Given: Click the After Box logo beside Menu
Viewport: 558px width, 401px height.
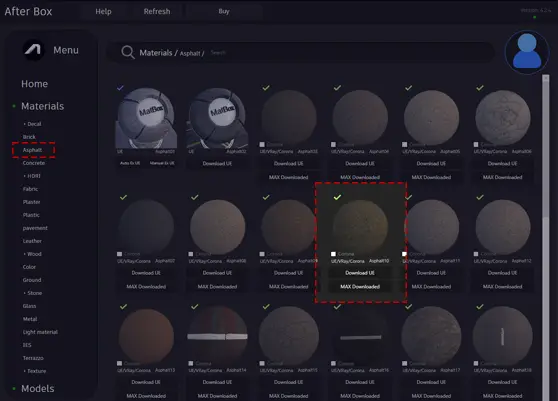Looking at the screenshot, I should point(33,50).
